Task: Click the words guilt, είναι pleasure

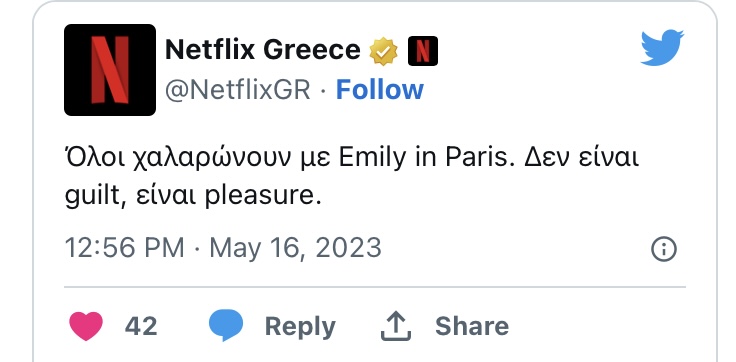Action: (193, 194)
